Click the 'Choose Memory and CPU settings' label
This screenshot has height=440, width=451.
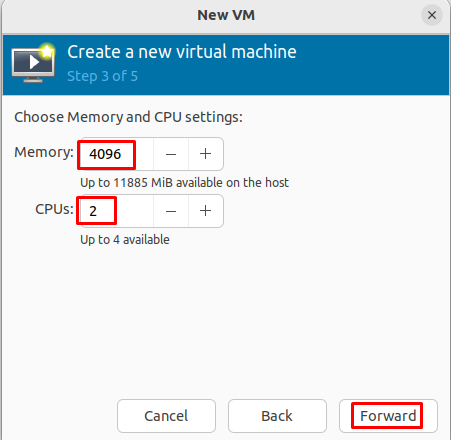(128, 117)
